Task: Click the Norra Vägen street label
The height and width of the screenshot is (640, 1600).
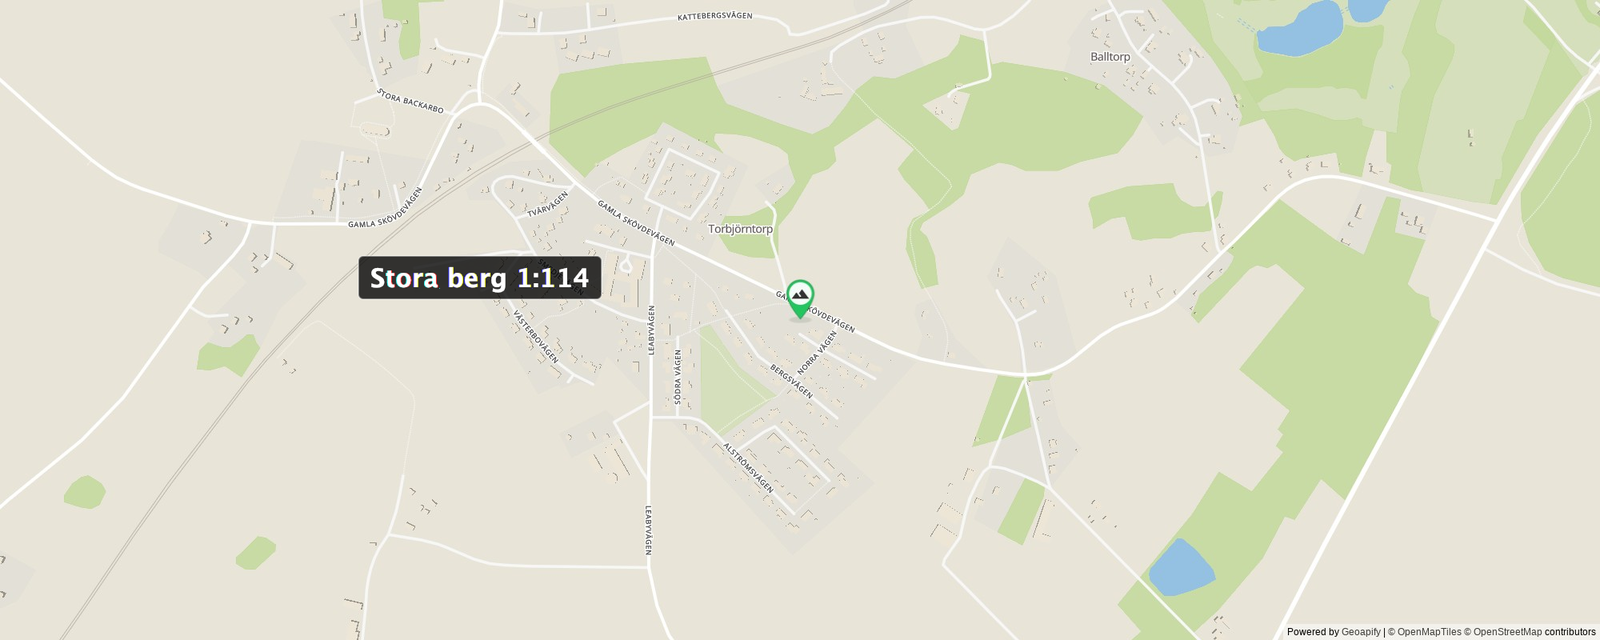Action: click(x=816, y=353)
